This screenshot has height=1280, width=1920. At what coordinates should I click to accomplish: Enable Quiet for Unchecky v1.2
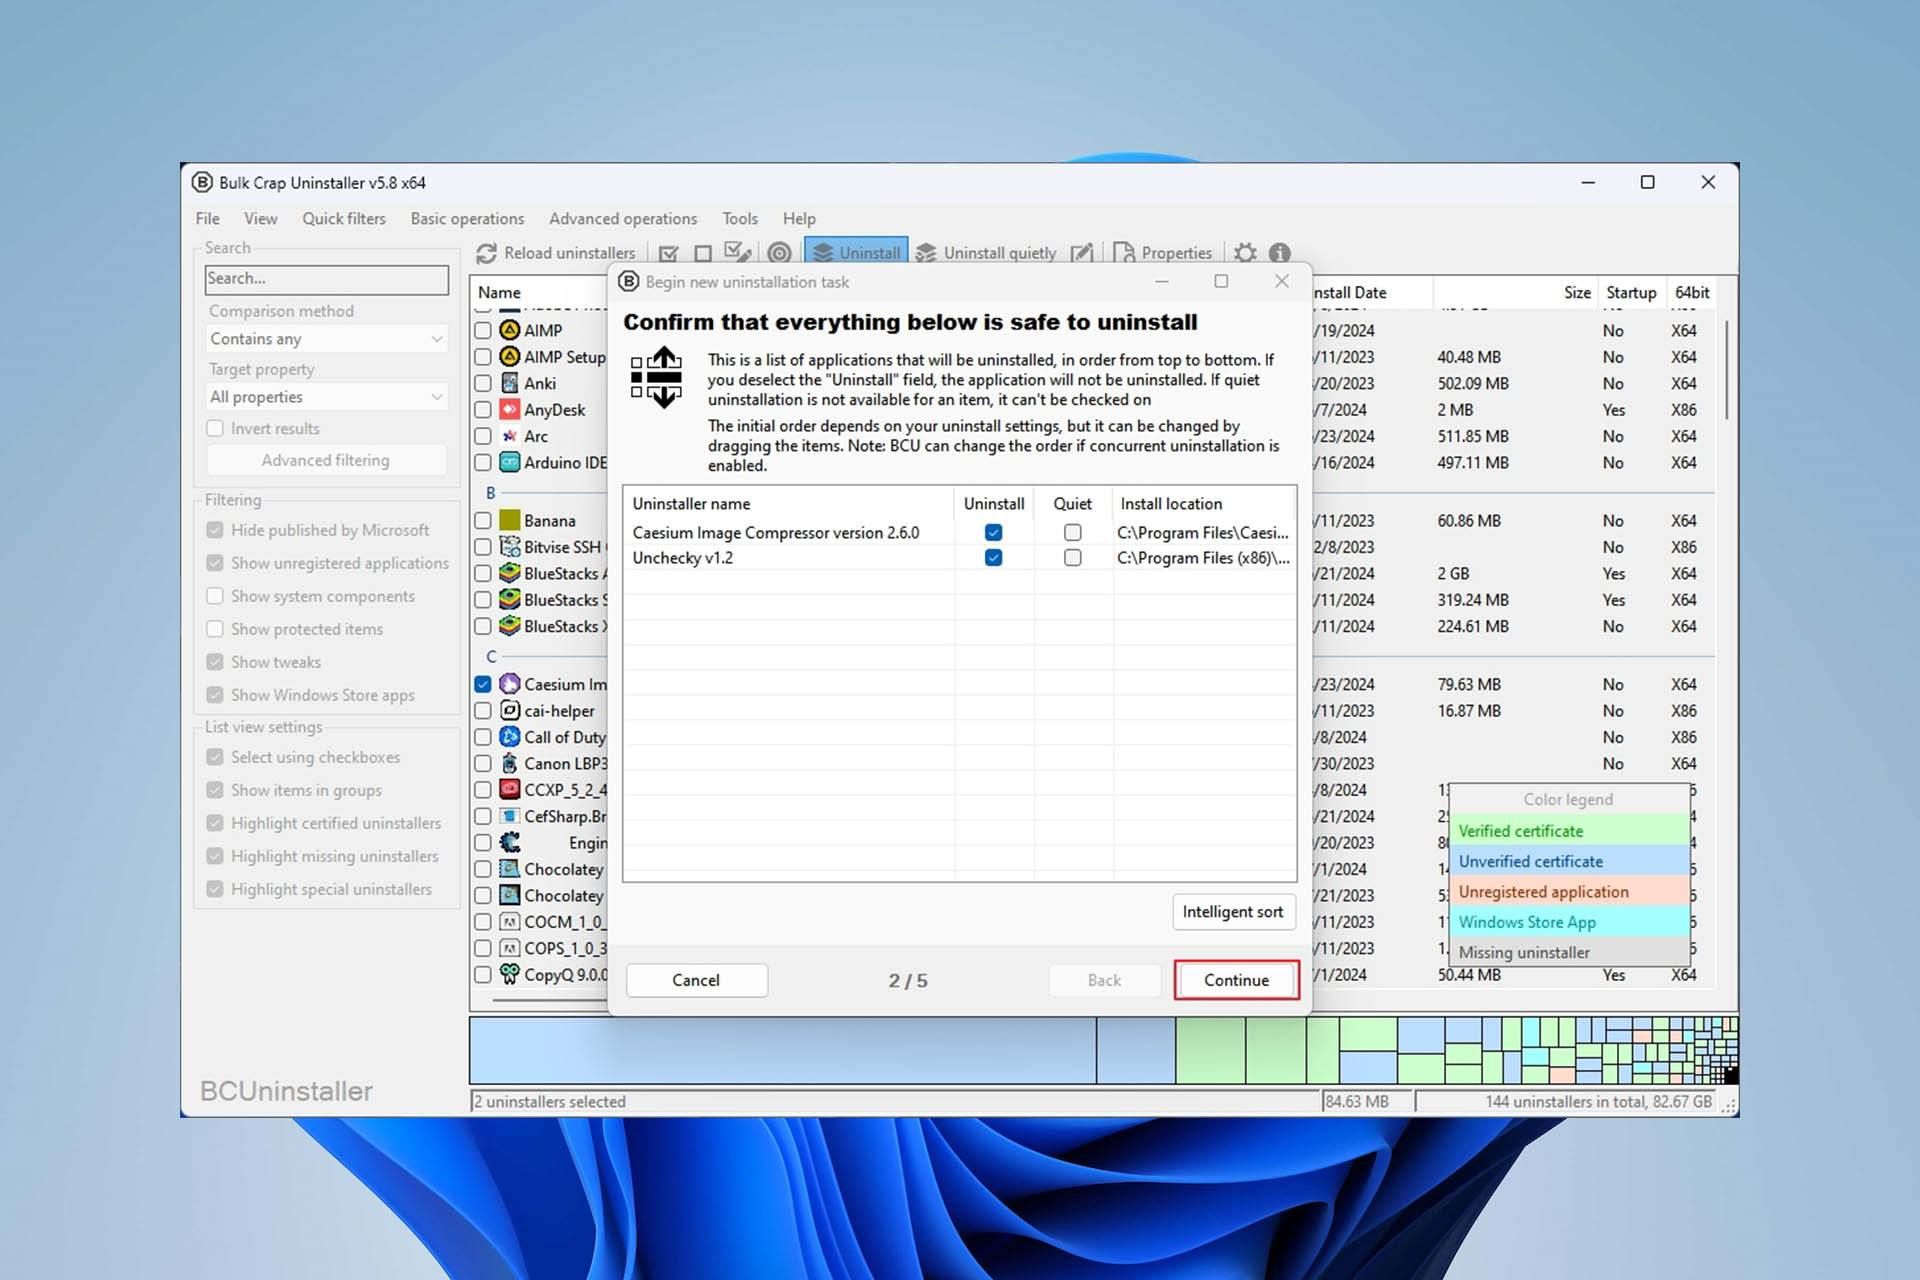click(1073, 557)
